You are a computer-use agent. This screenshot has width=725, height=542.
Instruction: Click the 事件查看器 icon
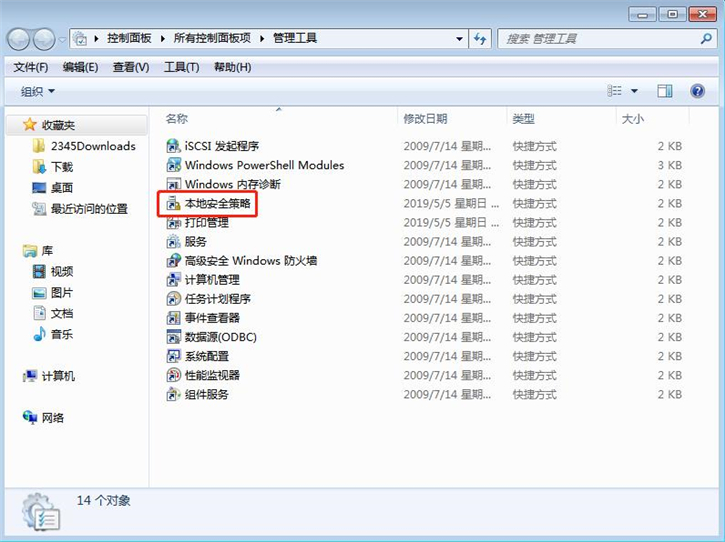tap(173, 318)
